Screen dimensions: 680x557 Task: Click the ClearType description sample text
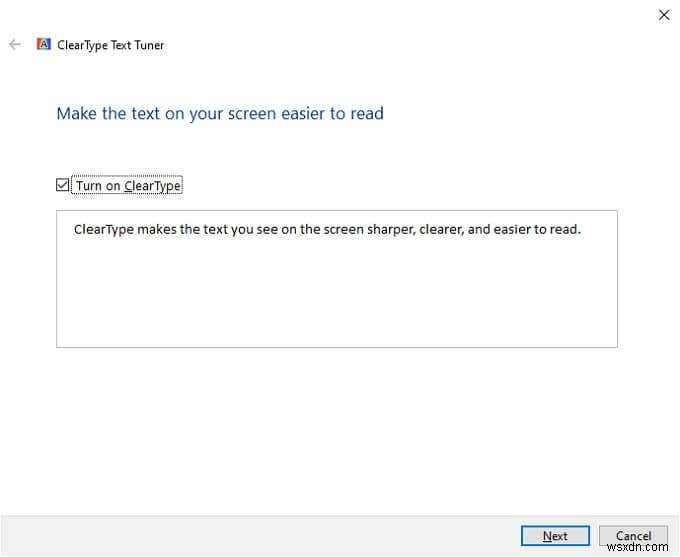(327, 229)
